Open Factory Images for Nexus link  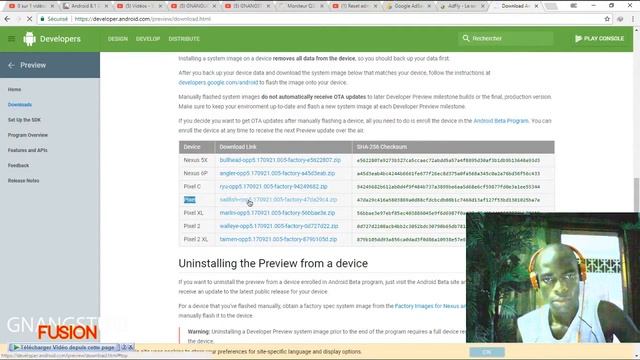pyautogui.click(x=430, y=306)
